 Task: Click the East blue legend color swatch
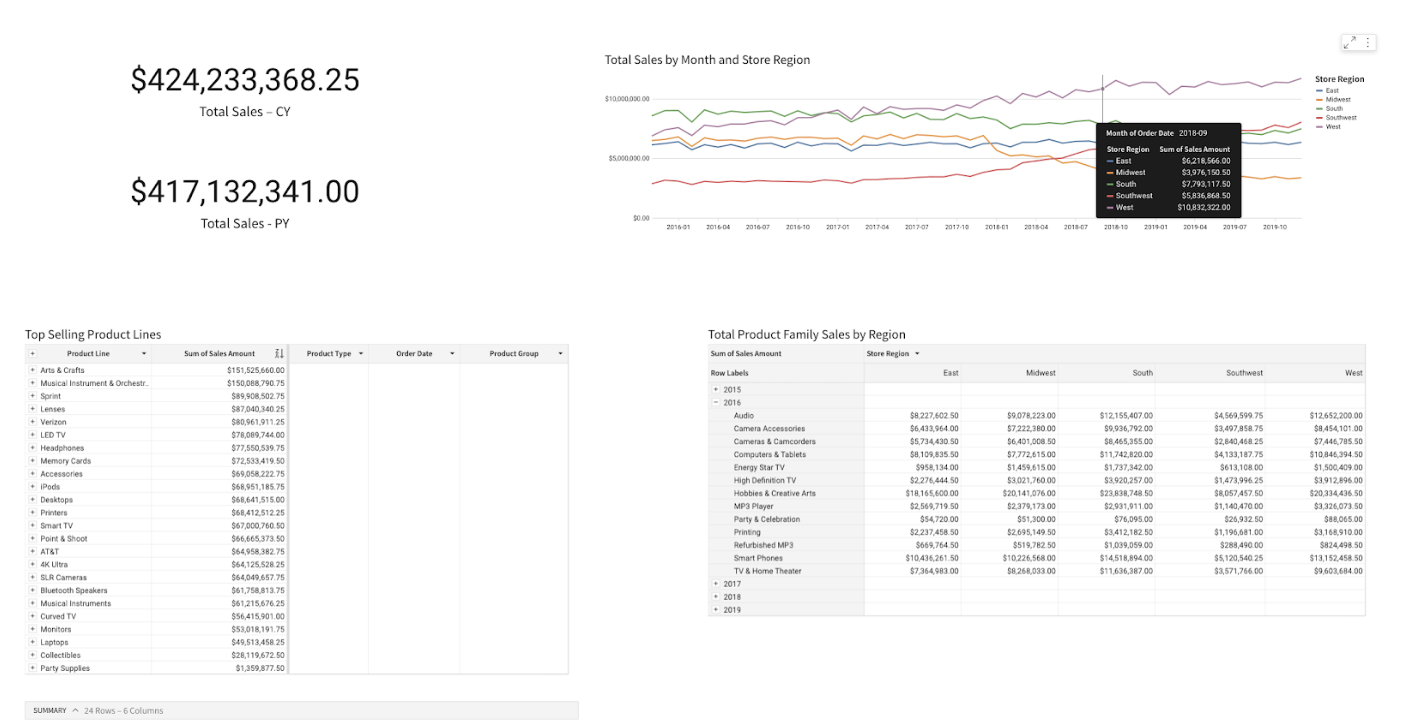pyautogui.click(x=1319, y=91)
